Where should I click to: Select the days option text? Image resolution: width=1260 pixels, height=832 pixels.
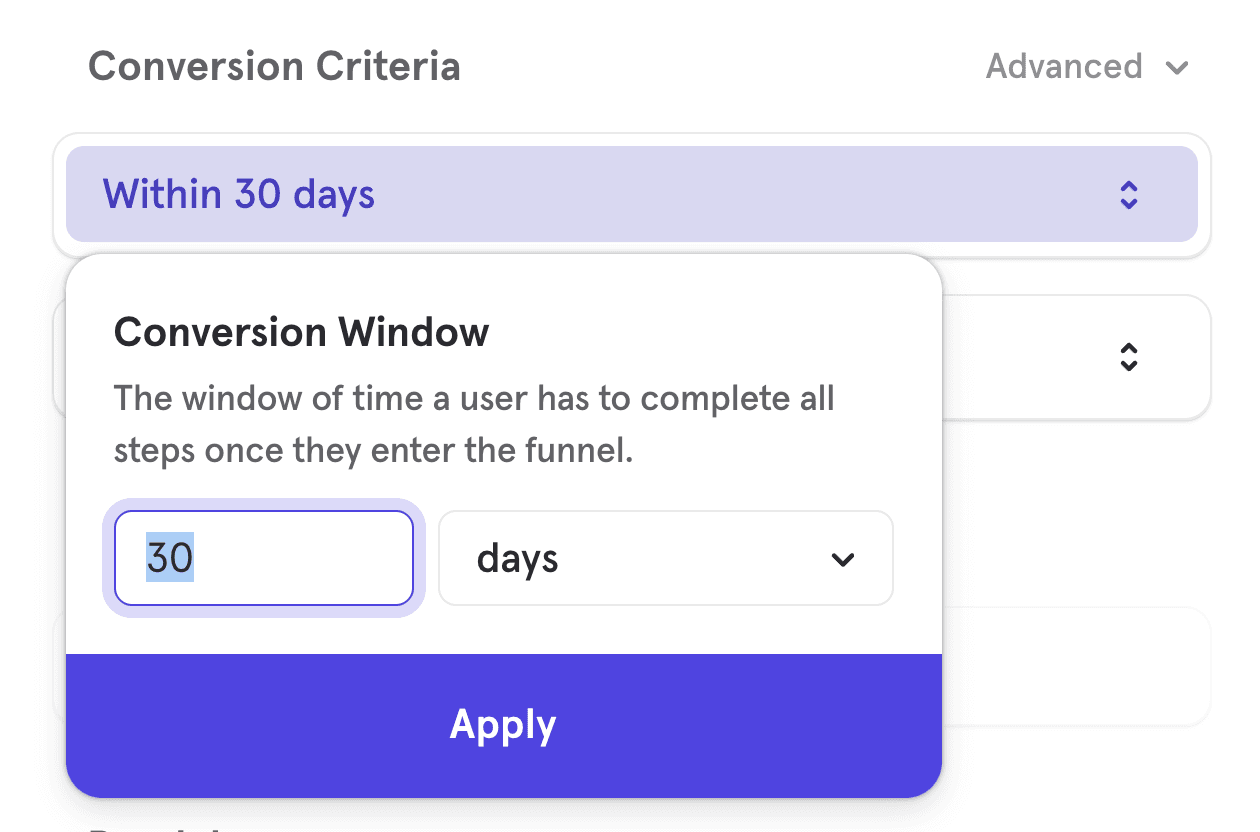coord(517,558)
